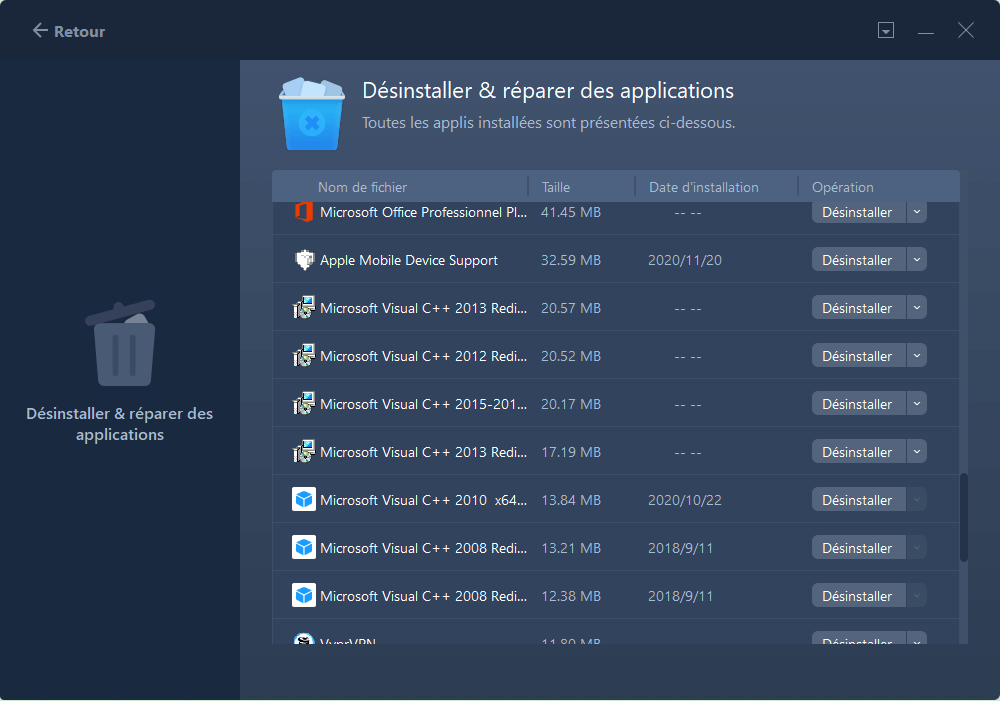Click the Taille column header

coord(557,186)
